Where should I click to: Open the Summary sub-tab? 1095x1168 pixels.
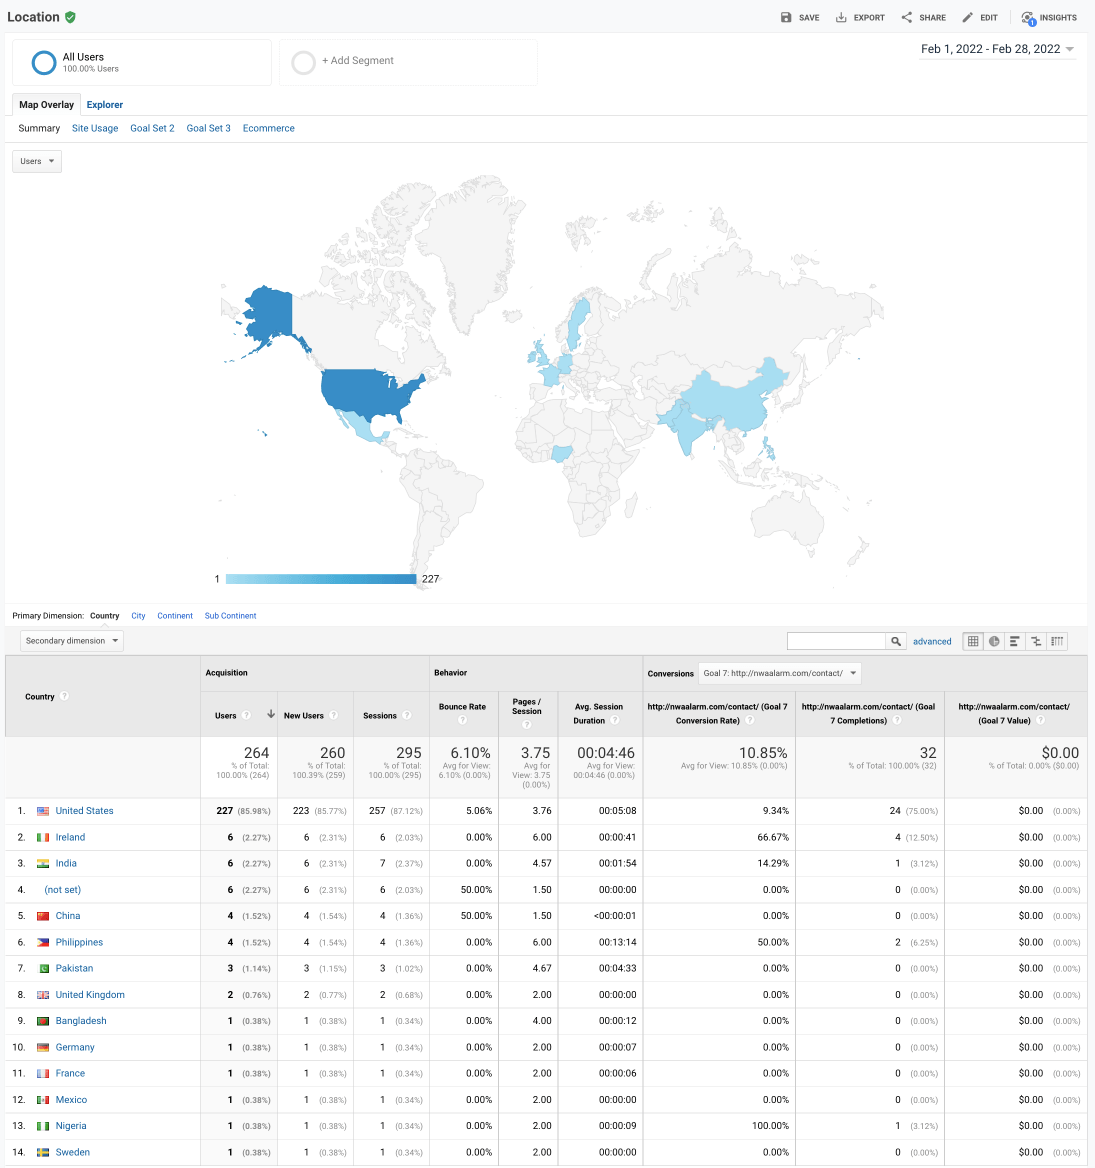tap(39, 128)
